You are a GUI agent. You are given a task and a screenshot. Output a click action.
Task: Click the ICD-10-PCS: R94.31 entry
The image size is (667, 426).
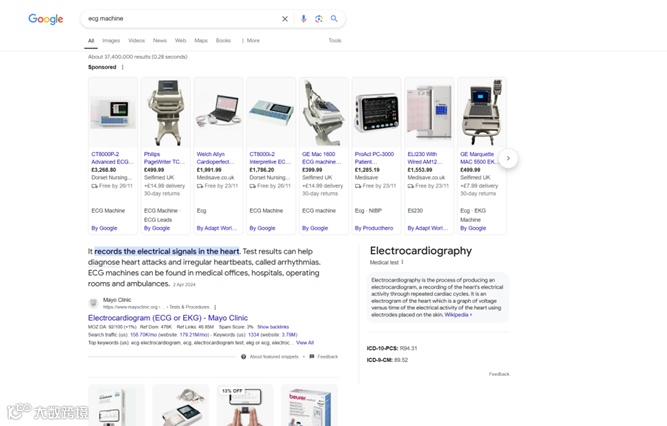pyautogui.click(x=392, y=348)
